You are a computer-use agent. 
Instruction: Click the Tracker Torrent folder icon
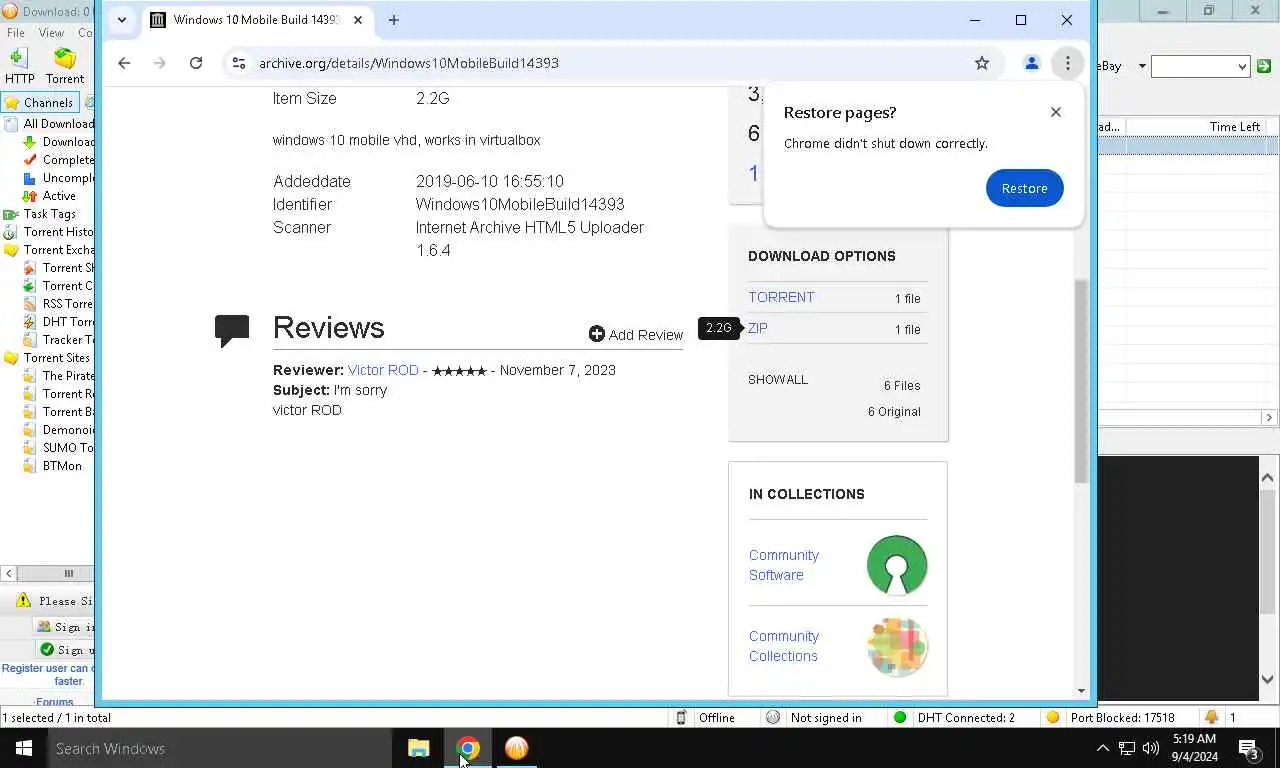30,340
